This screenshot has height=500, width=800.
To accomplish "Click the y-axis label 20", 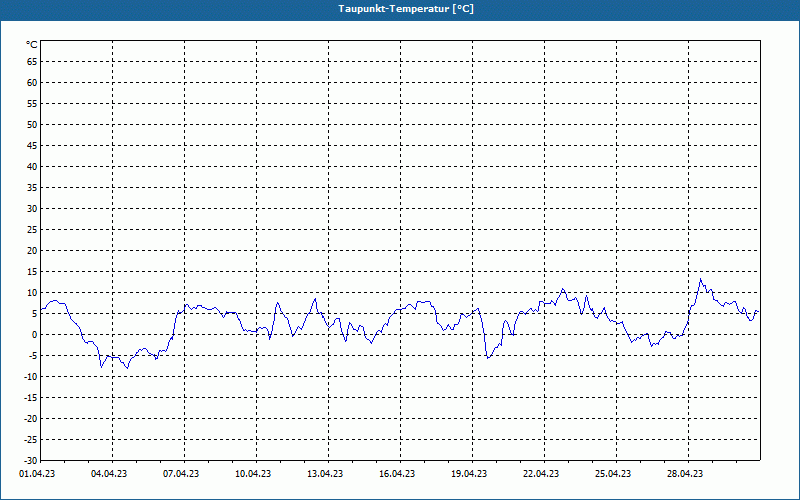I will click(32, 251).
